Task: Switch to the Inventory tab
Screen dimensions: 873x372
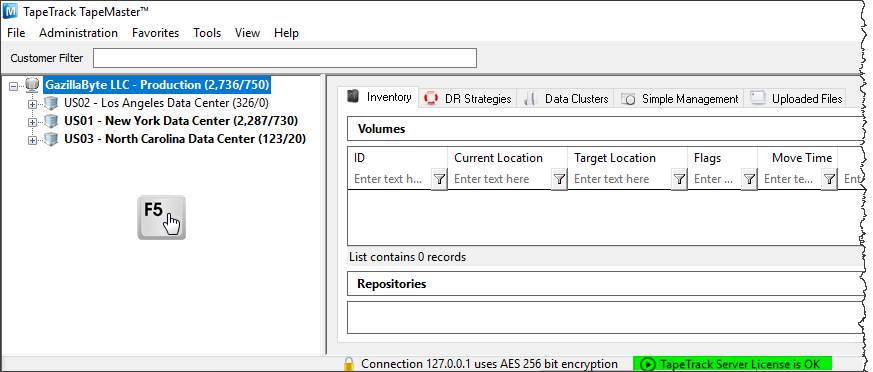Action: point(379,97)
